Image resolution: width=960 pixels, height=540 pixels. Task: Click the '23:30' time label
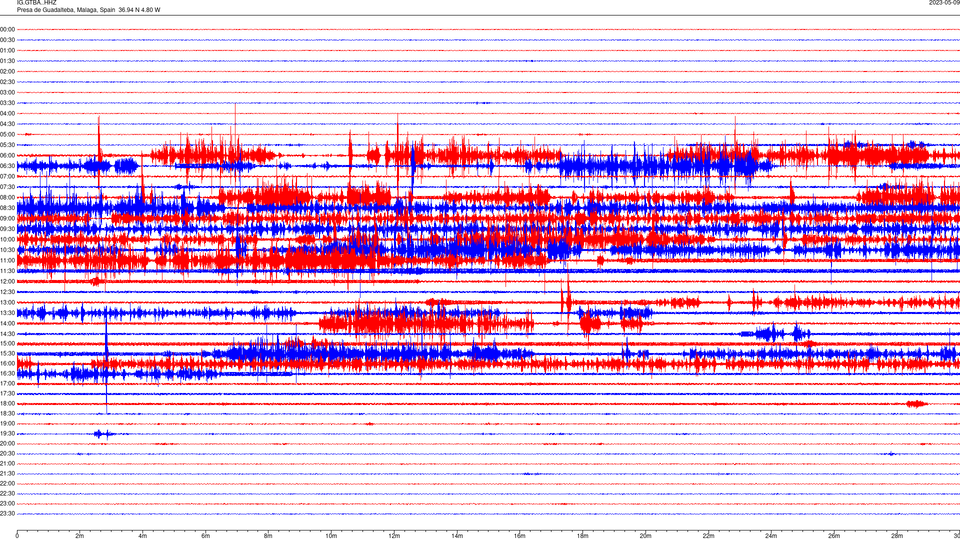[x=7, y=514]
